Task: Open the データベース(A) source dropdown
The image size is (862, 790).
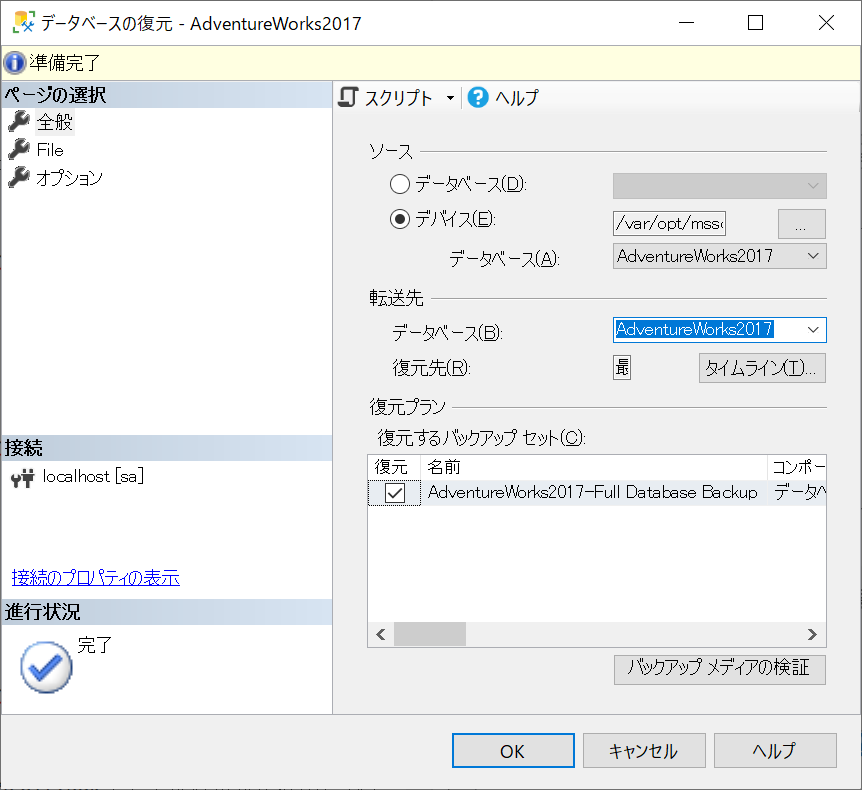Action: (x=720, y=256)
